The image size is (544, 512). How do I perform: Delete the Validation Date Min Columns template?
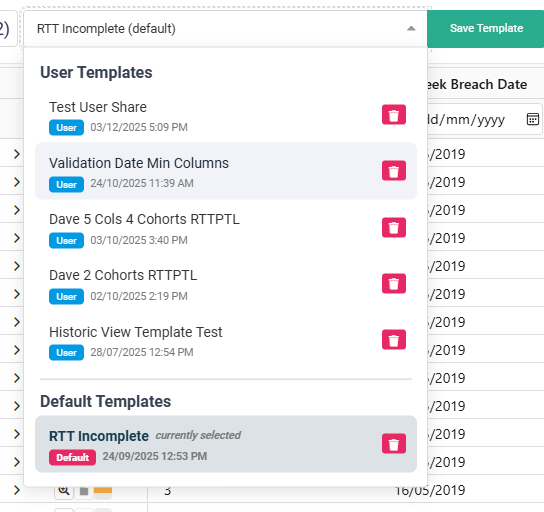pyautogui.click(x=394, y=171)
